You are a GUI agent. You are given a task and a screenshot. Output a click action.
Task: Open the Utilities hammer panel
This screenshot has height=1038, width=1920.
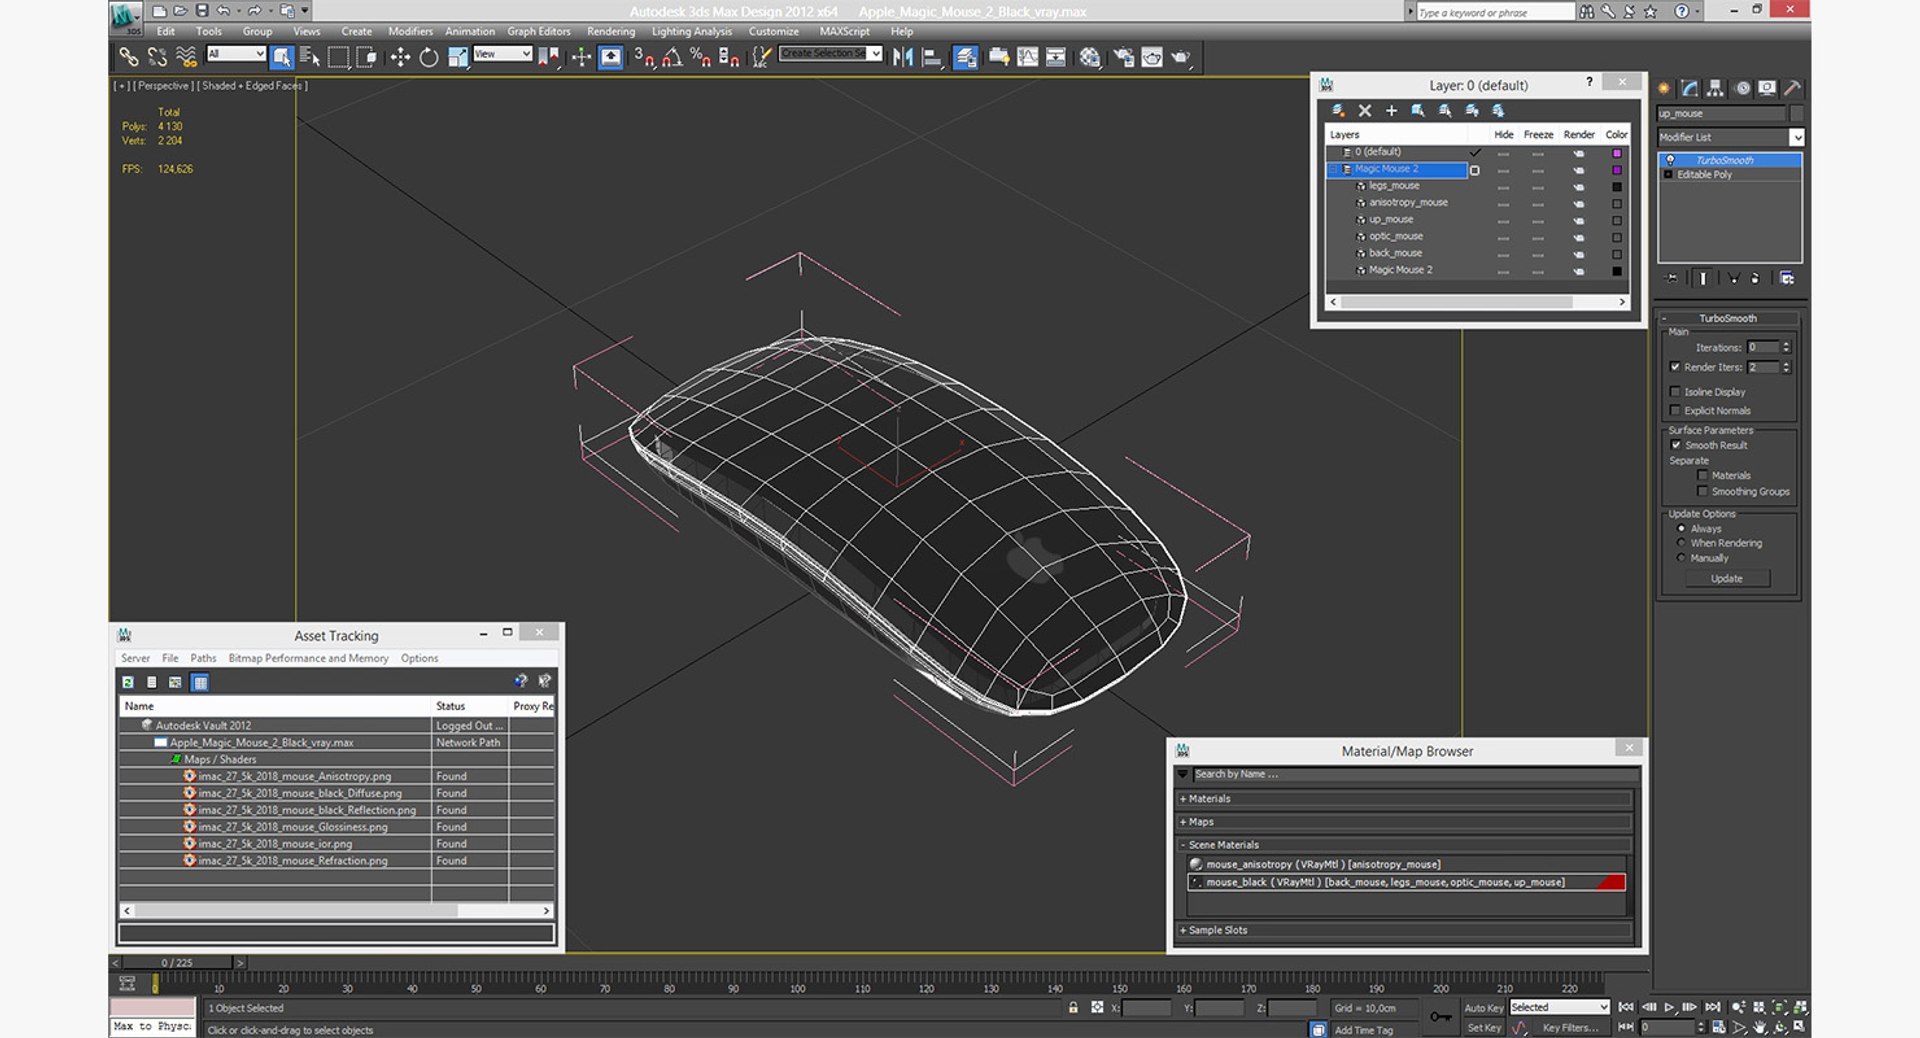pos(1793,88)
